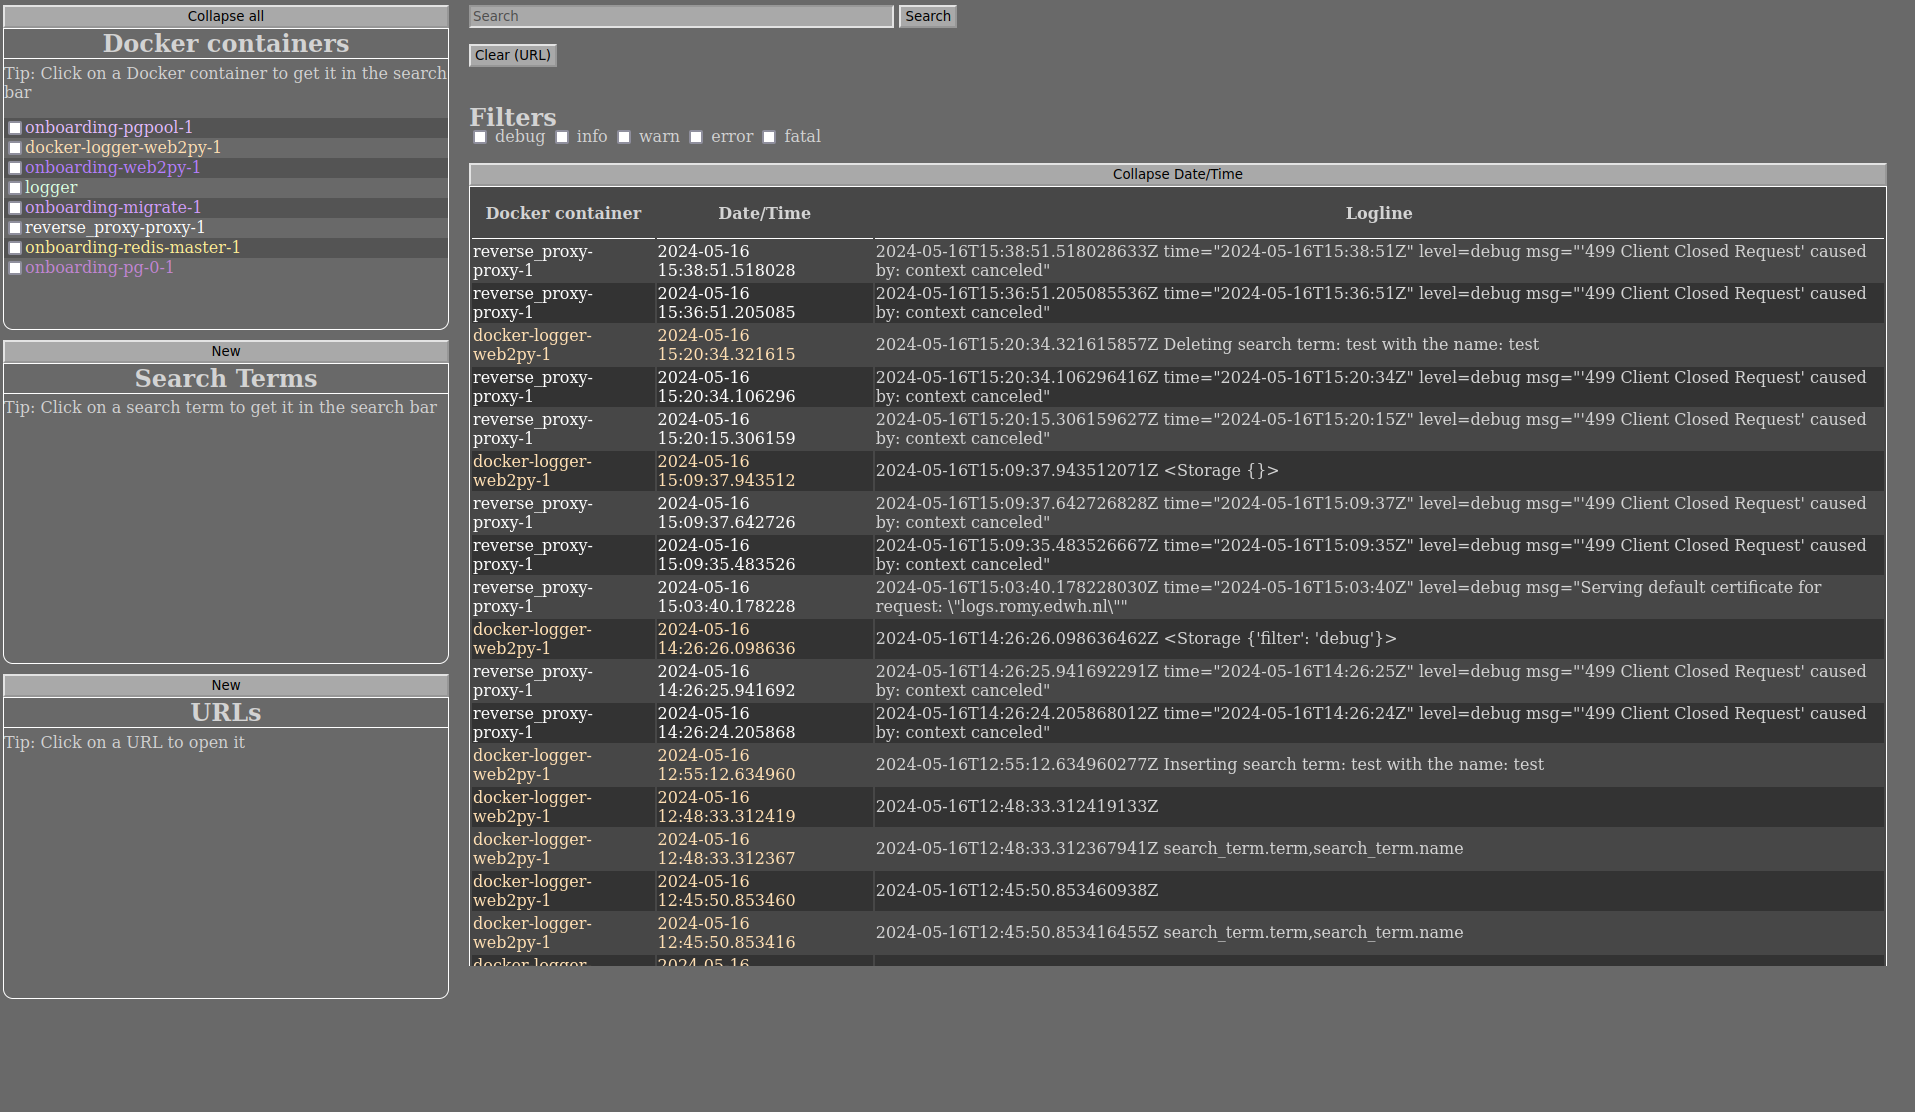This screenshot has height=1112, width=1915.
Task: Click the '<Storage {}>' logline
Action: point(1379,471)
